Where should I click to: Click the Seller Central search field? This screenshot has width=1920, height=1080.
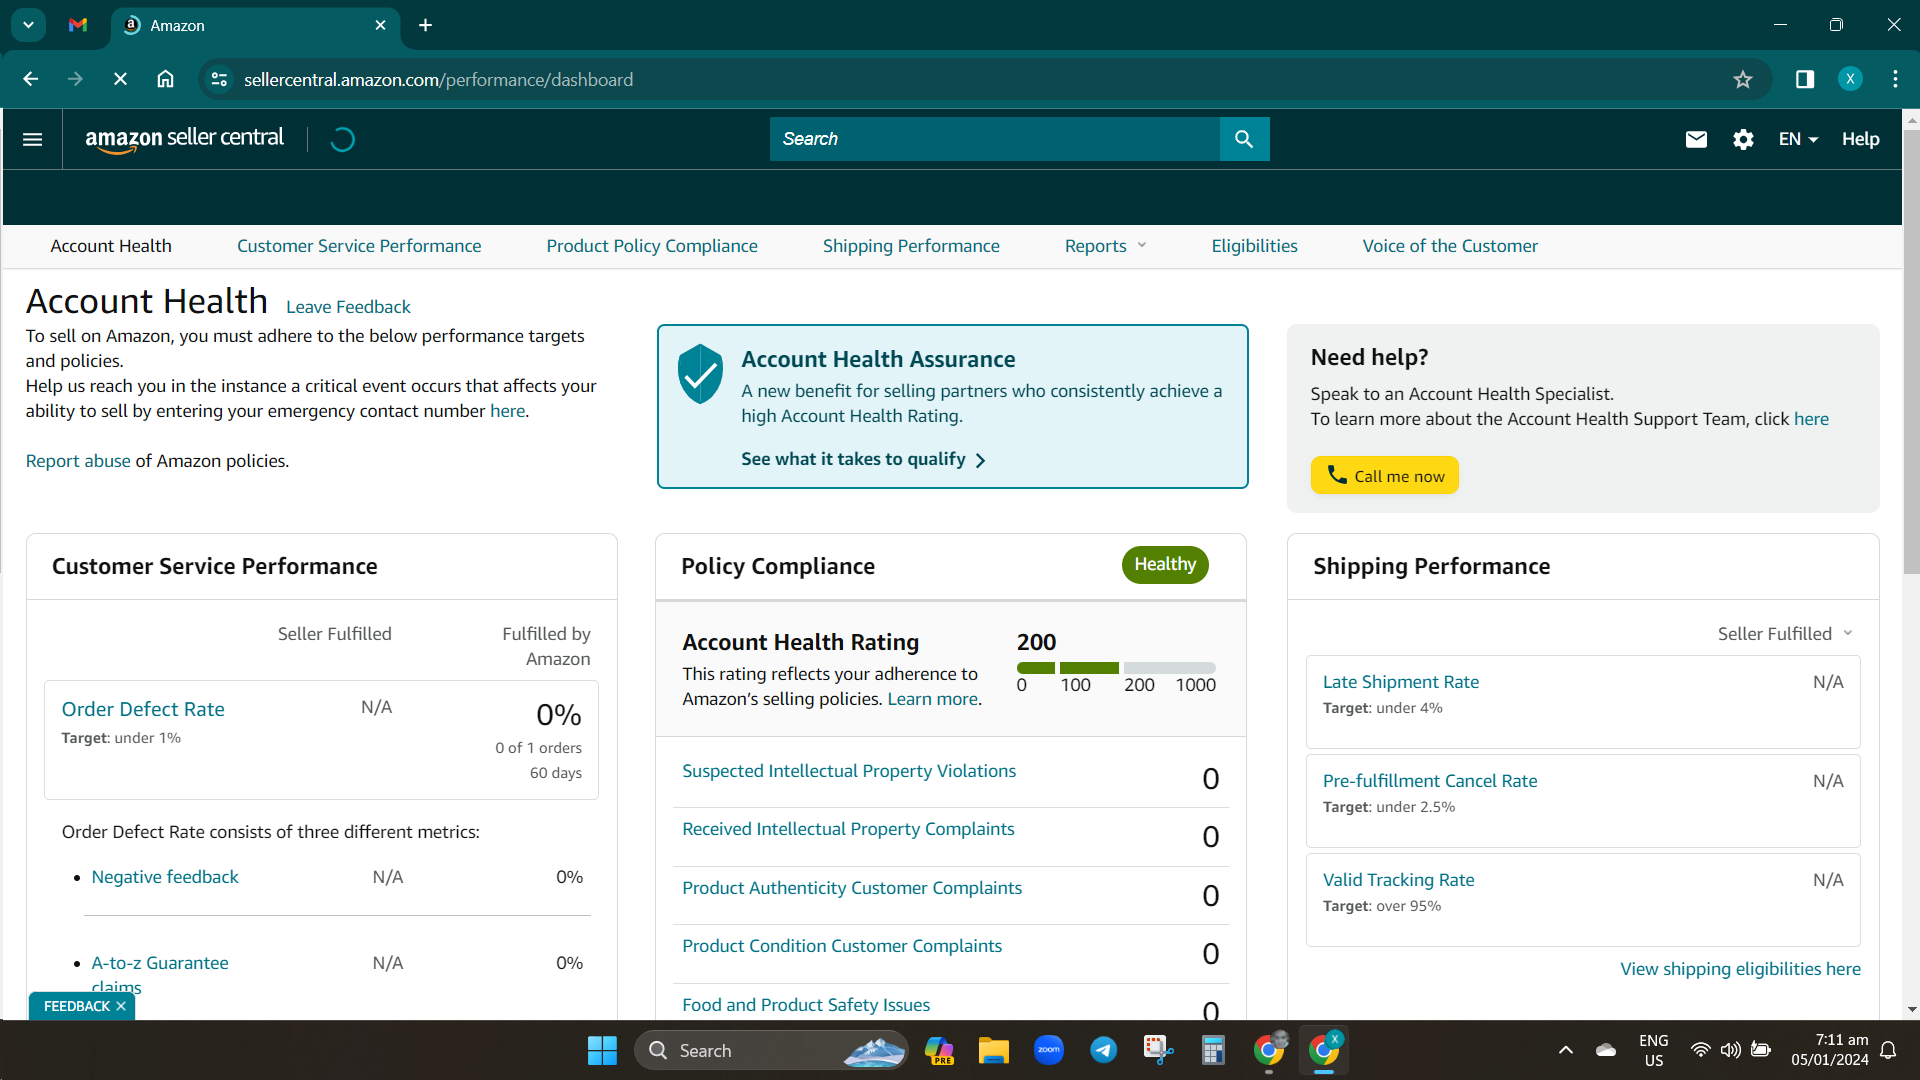pos(995,139)
